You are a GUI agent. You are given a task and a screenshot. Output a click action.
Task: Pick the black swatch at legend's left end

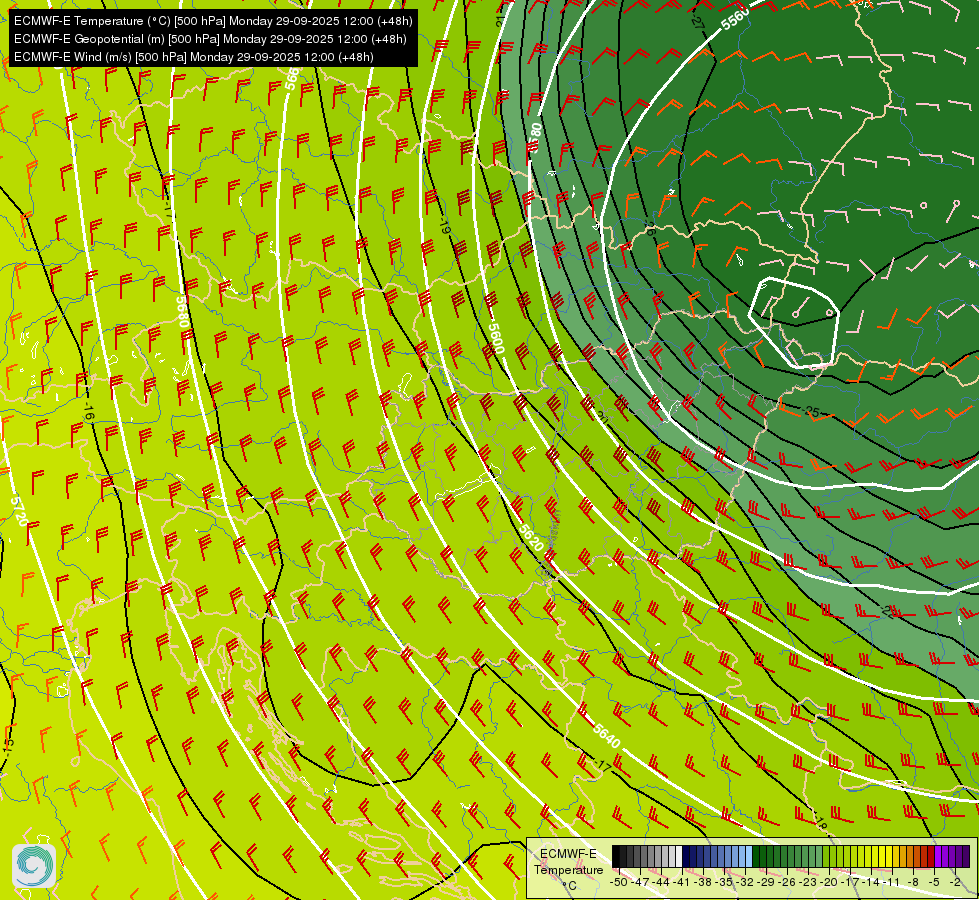[616, 857]
